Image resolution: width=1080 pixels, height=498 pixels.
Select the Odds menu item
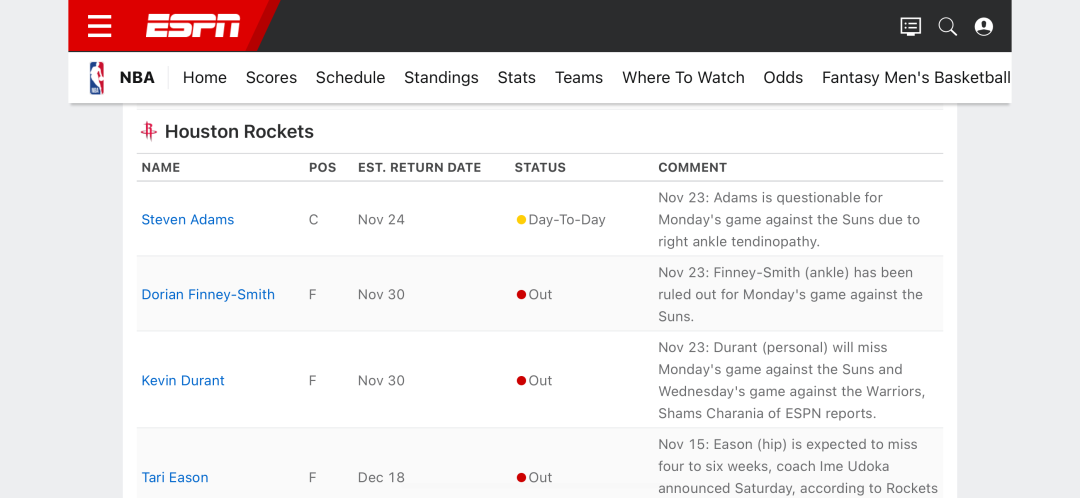pyautogui.click(x=783, y=78)
